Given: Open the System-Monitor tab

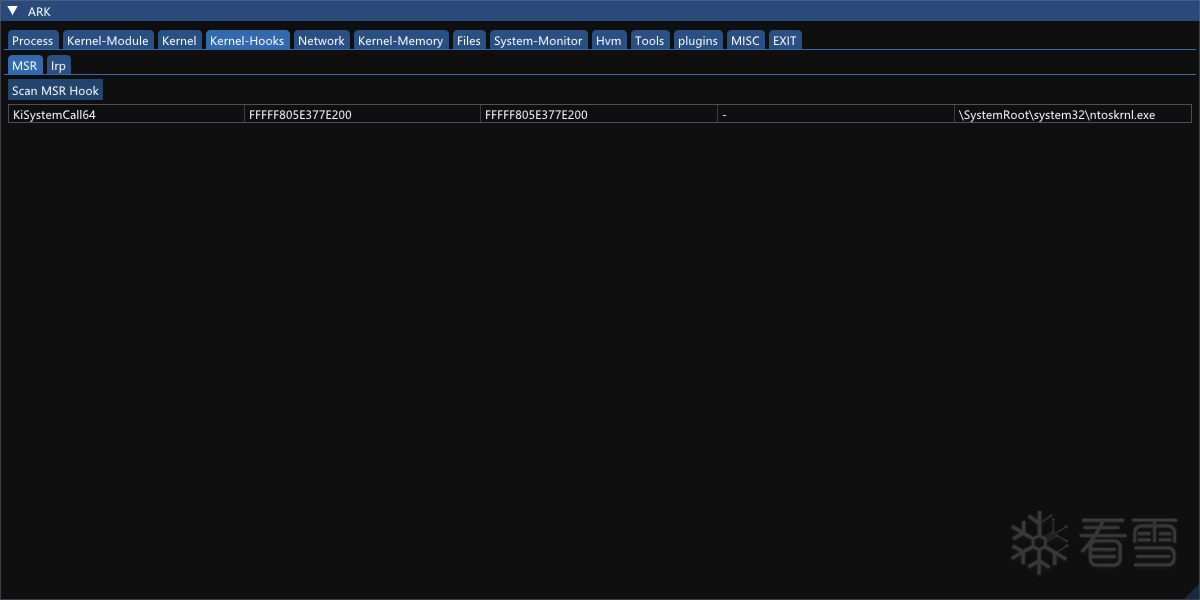Looking at the screenshot, I should tap(538, 40).
